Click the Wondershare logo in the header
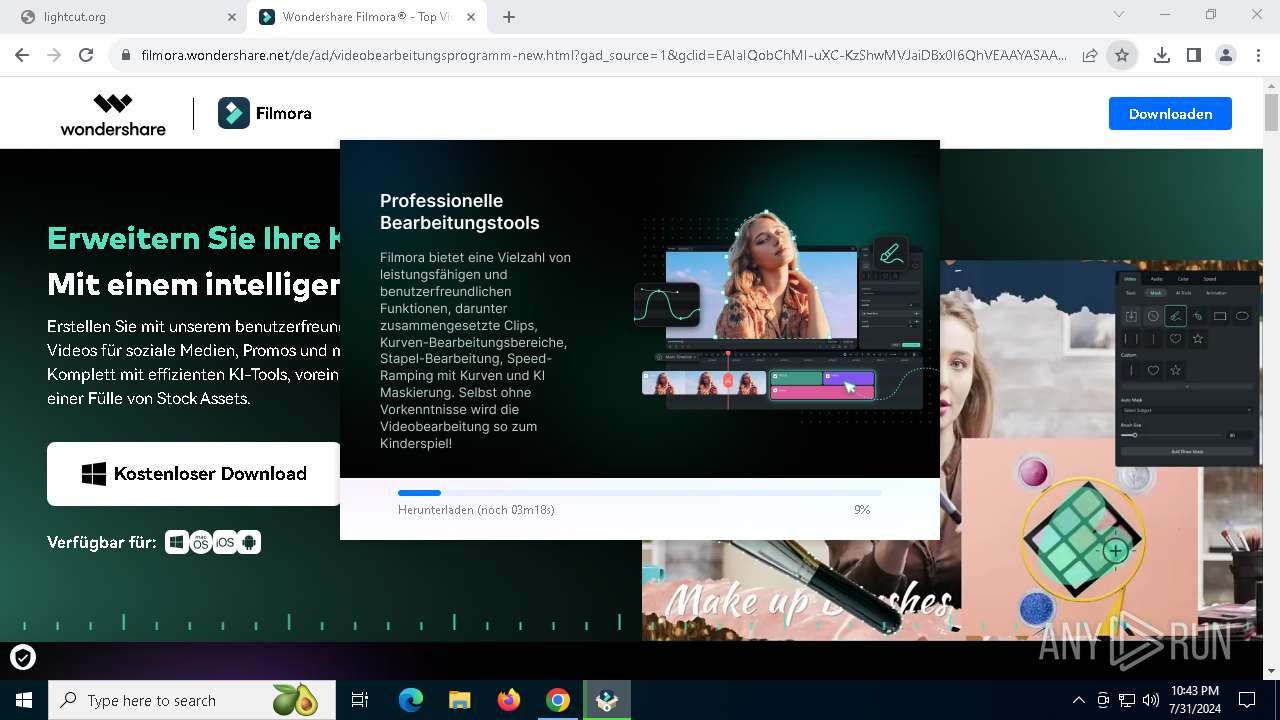 [x=113, y=114]
